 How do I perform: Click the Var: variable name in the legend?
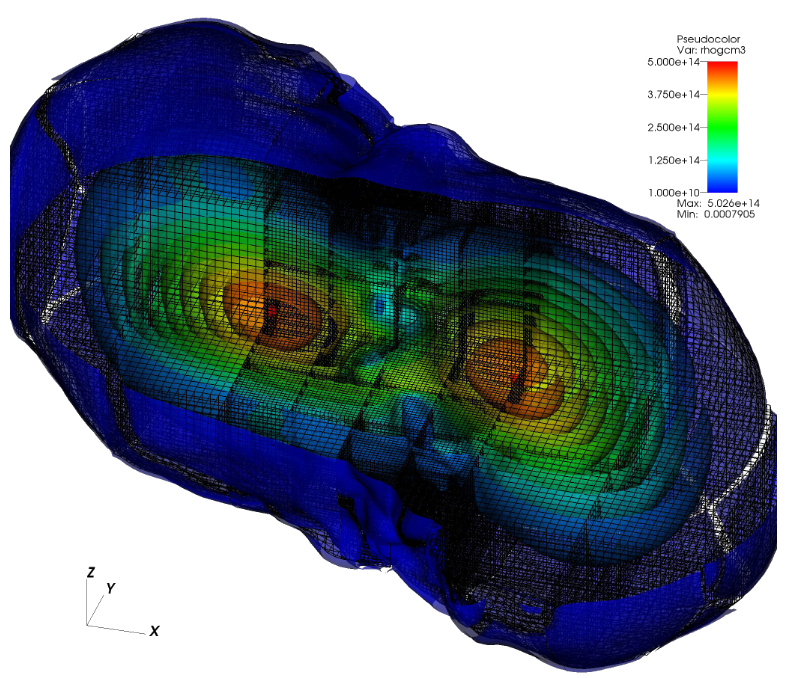(708, 49)
